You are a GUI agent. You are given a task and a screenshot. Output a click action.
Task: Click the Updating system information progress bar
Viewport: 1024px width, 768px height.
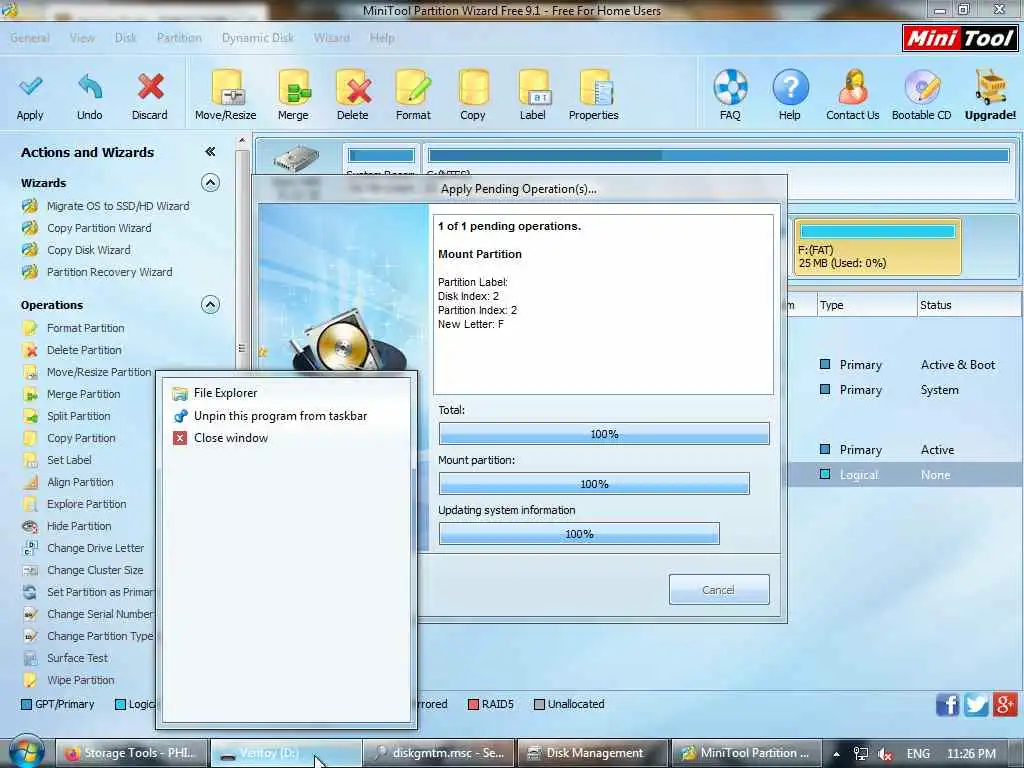pyautogui.click(x=579, y=534)
